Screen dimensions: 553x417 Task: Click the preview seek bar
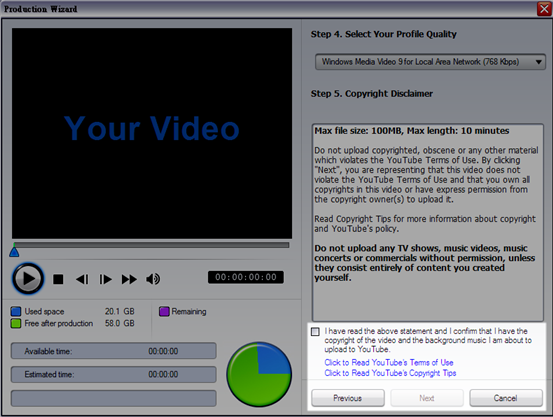point(151,245)
